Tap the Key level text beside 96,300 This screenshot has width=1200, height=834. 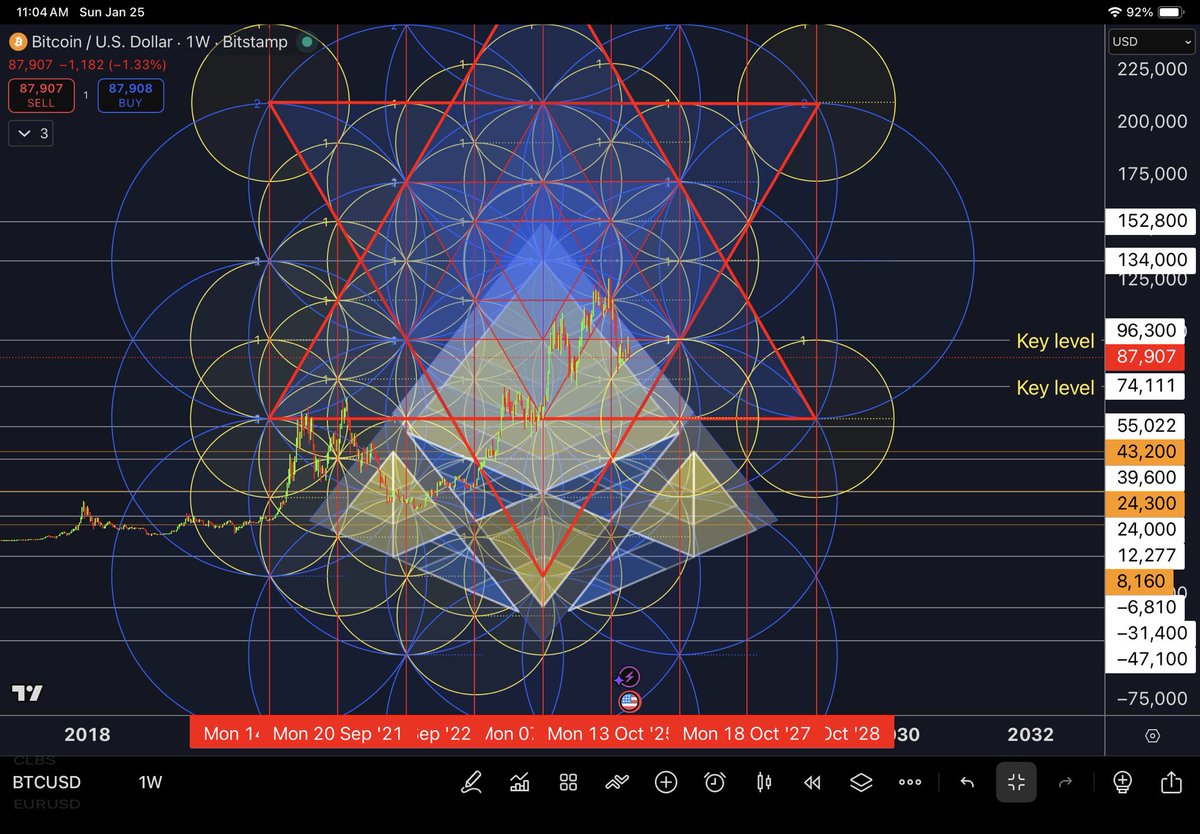(x=1055, y=341)
